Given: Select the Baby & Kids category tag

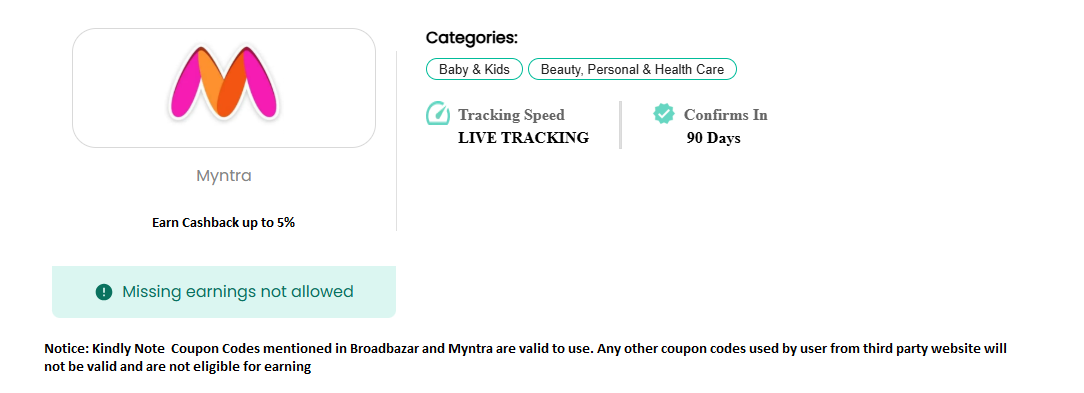Looking at the screenshot, I should 474,69.
